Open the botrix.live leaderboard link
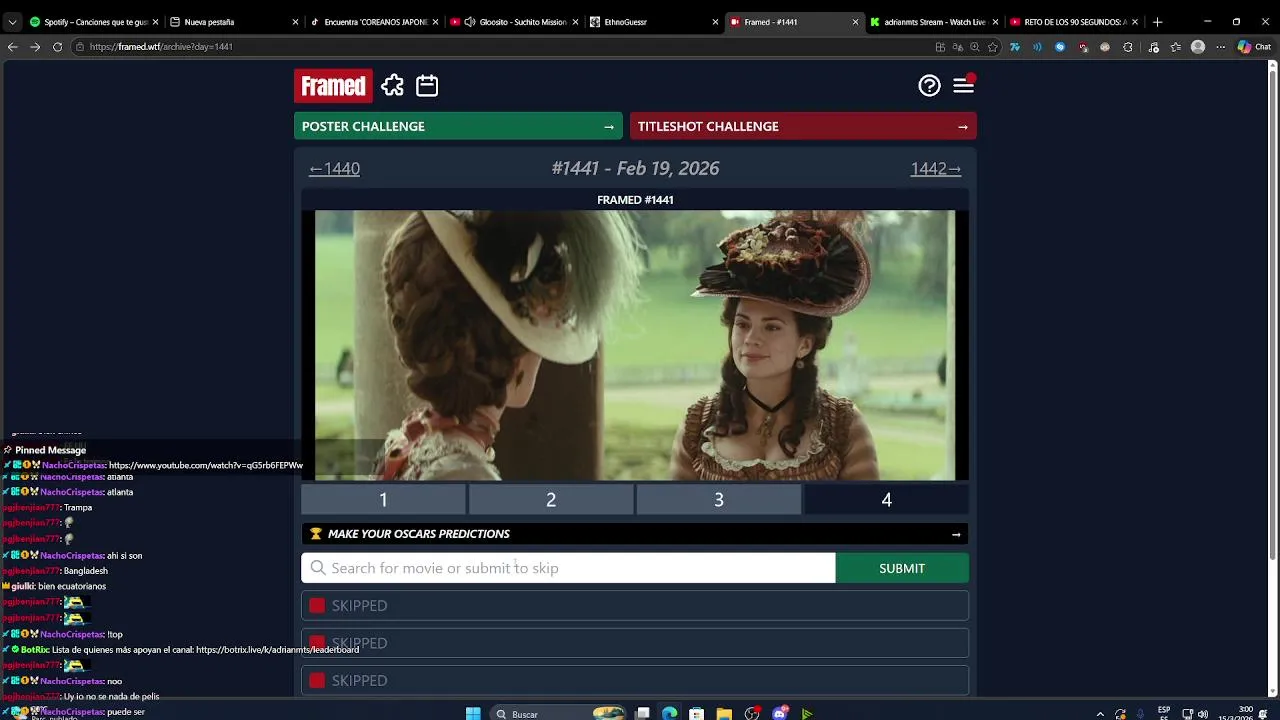Screen dimensions: 1280x720 [277, 650]
